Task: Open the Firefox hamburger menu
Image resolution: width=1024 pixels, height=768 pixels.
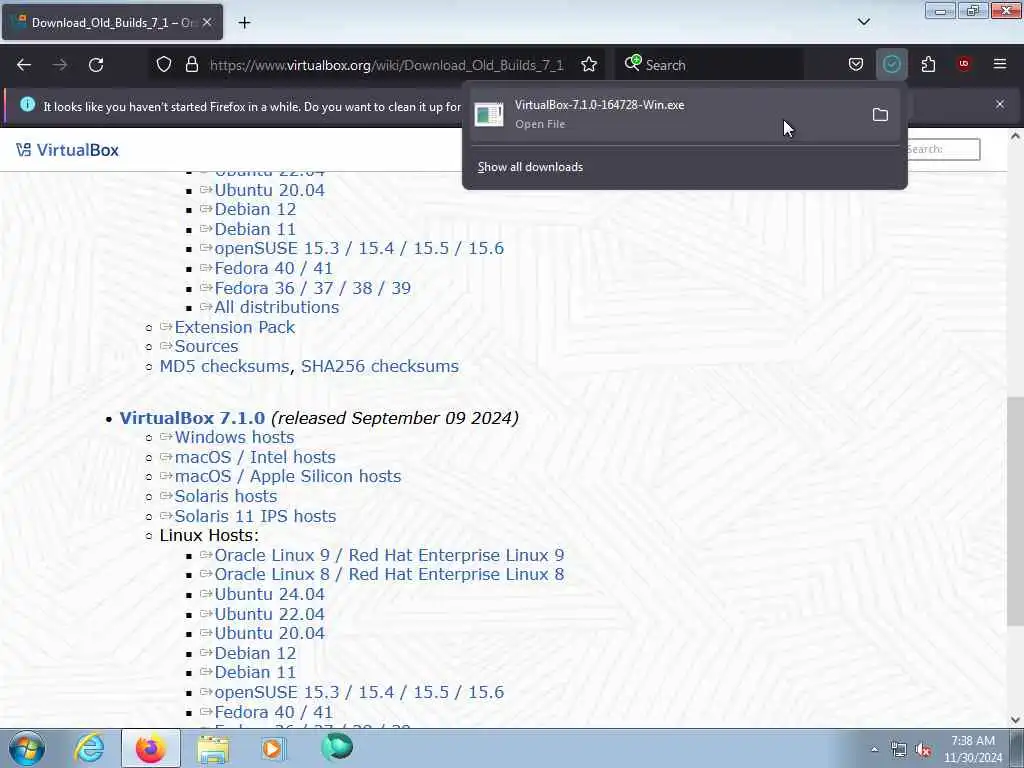Action: (1000, 64)
